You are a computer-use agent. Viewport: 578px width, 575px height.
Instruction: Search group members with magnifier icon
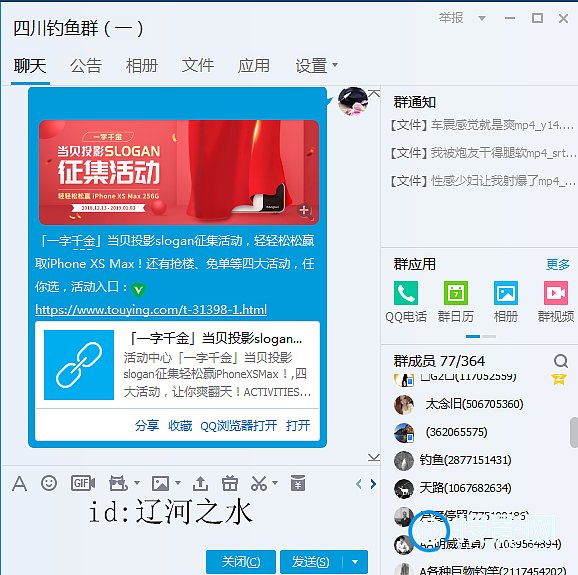click(x=561, y=360)
